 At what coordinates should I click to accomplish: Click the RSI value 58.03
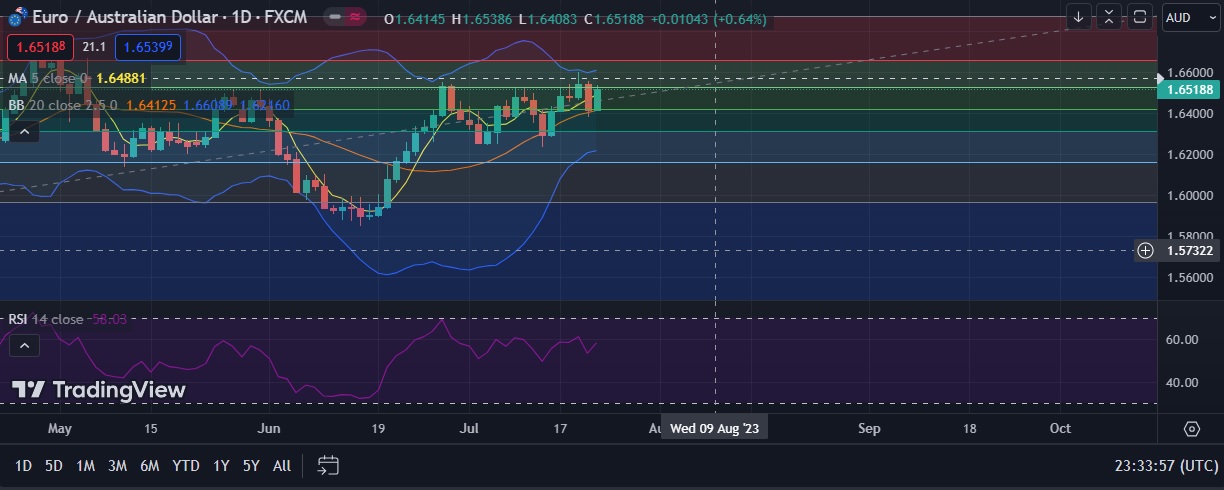pyautogui.click(x=109, y=319)
